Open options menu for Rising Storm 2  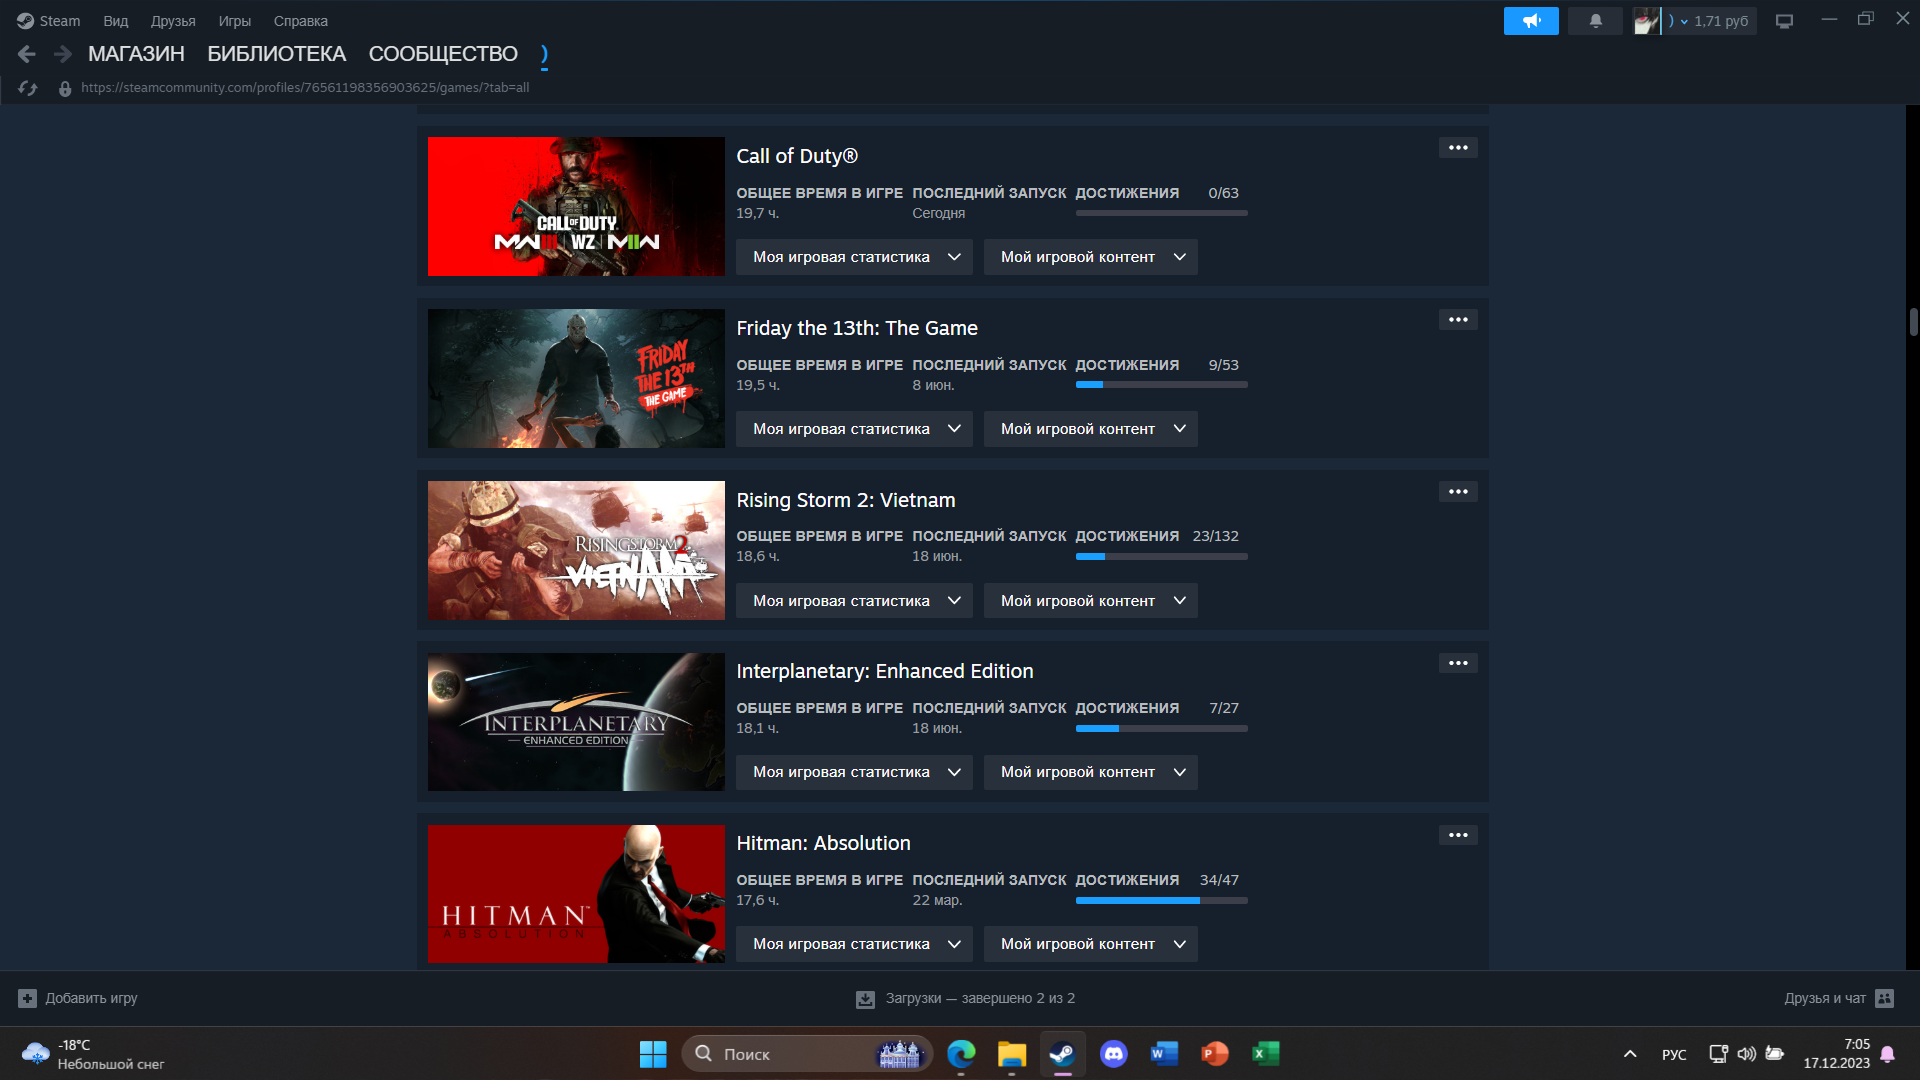(1458, 492)
